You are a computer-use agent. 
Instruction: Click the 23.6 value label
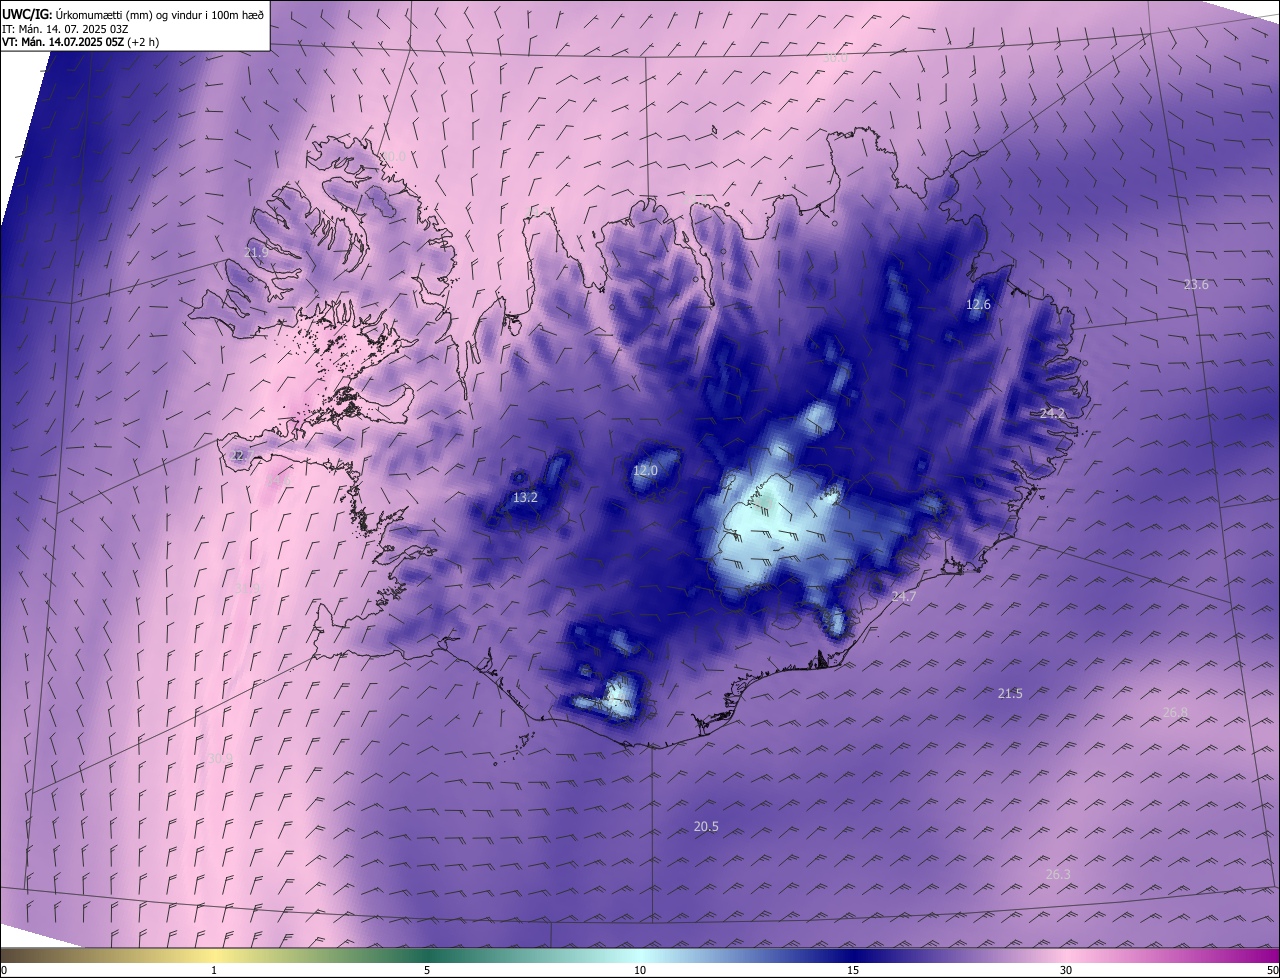[x=1196, y=285]
